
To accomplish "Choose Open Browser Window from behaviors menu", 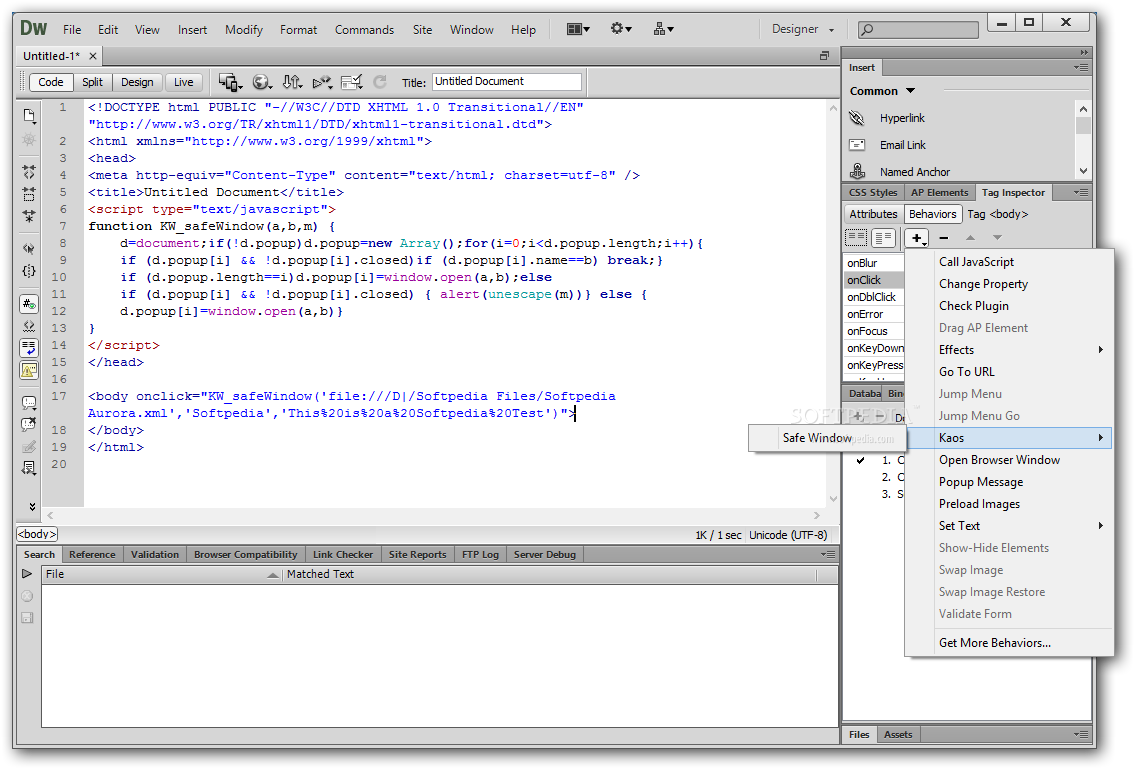I will (999, 460).
